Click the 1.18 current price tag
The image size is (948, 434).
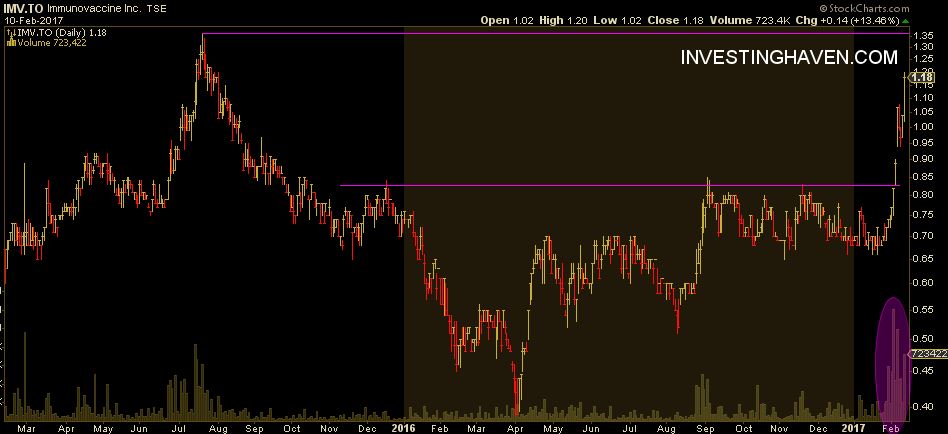[926, 76]
